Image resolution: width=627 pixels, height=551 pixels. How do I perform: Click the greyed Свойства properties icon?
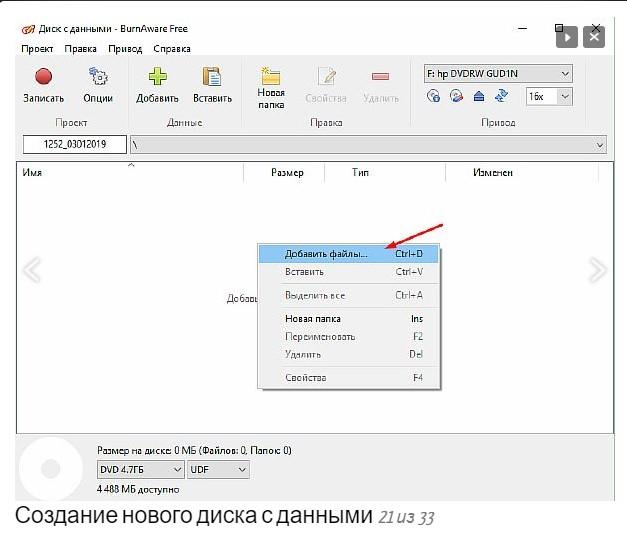[x=327, y=76]
